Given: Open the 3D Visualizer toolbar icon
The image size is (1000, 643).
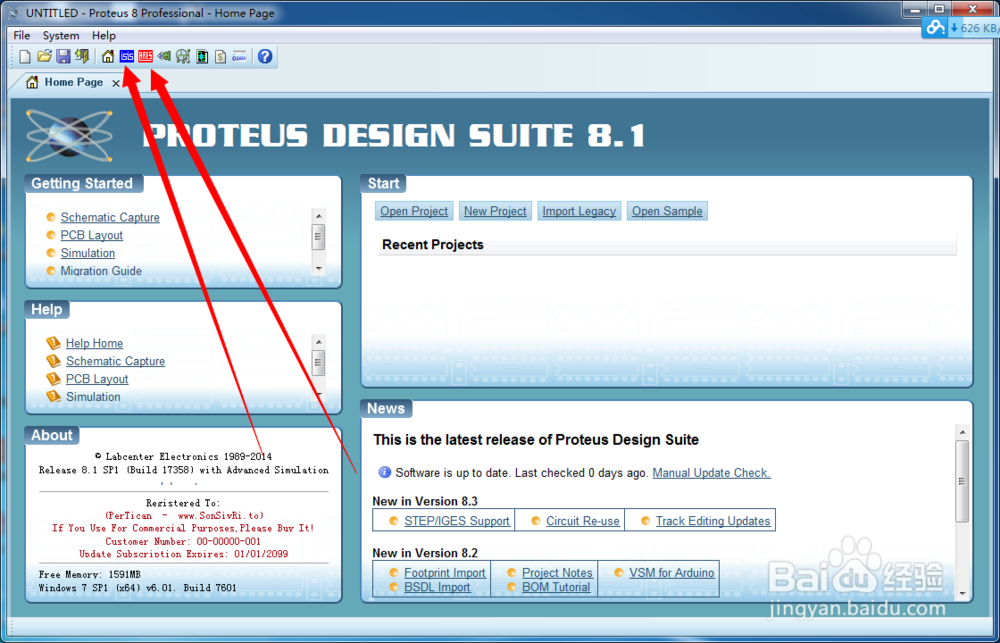Looking at the screenshot, I should (165, 57).
